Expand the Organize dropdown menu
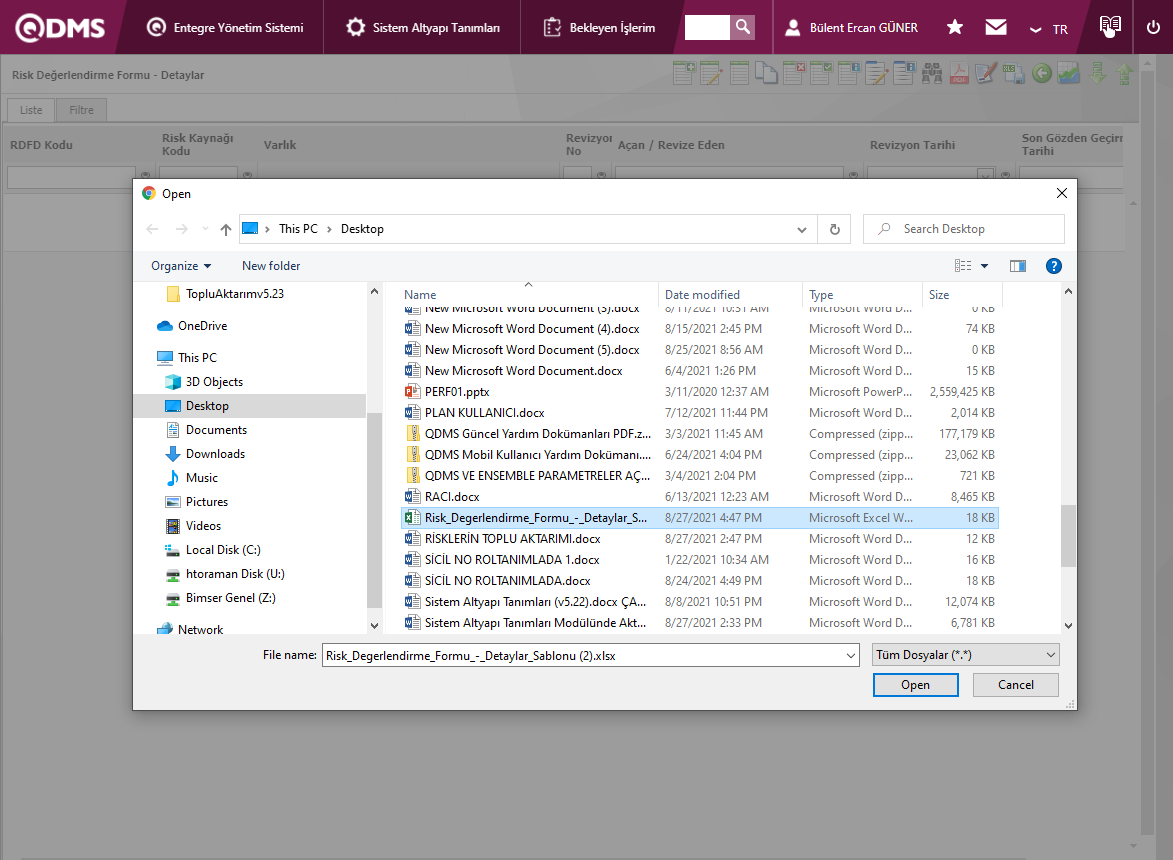1173x860 pixels. click(181, 266)
